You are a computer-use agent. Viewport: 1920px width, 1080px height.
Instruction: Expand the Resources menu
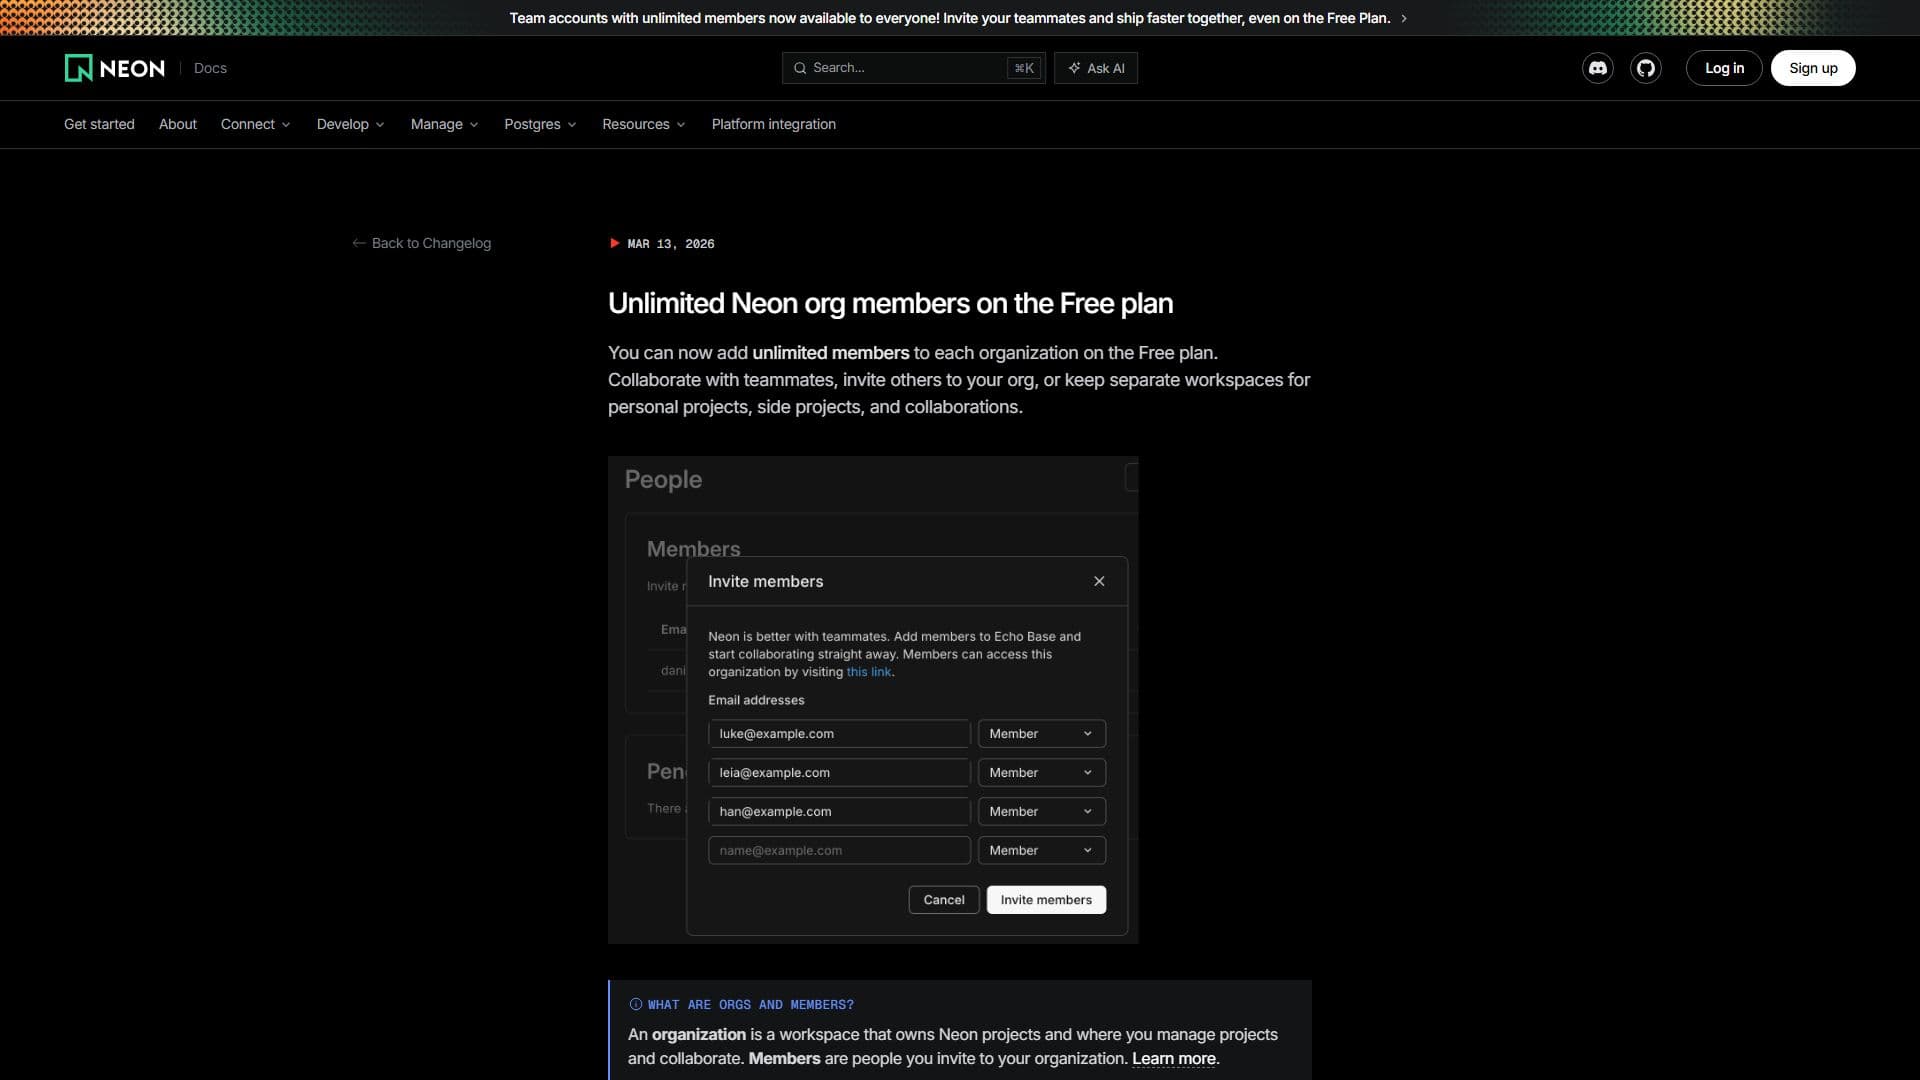pyautogui.click(x=643, y=124)
